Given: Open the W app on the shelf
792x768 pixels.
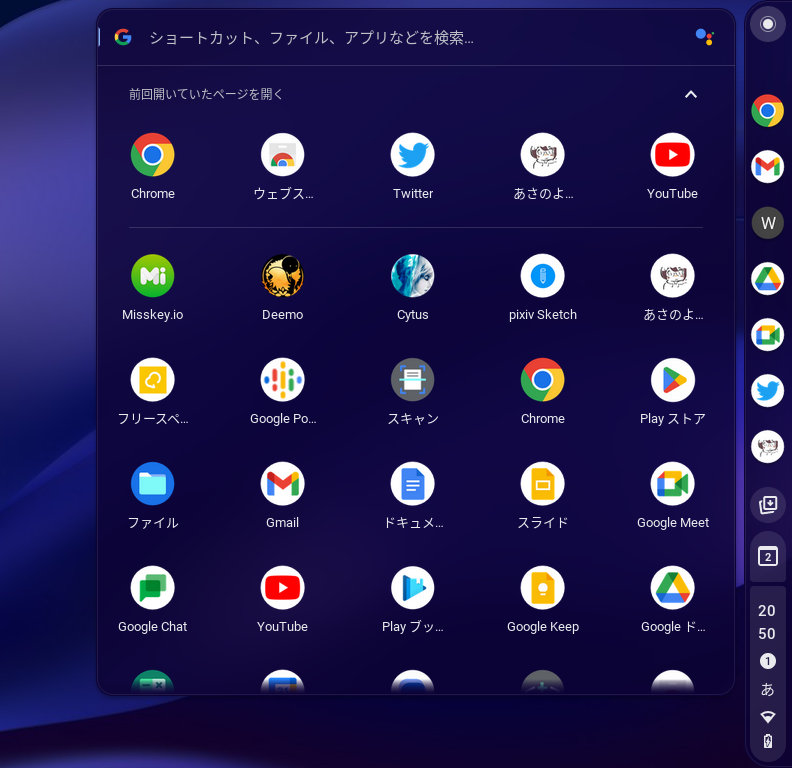Looking at the screenshot, I should [x=767, y=223].
